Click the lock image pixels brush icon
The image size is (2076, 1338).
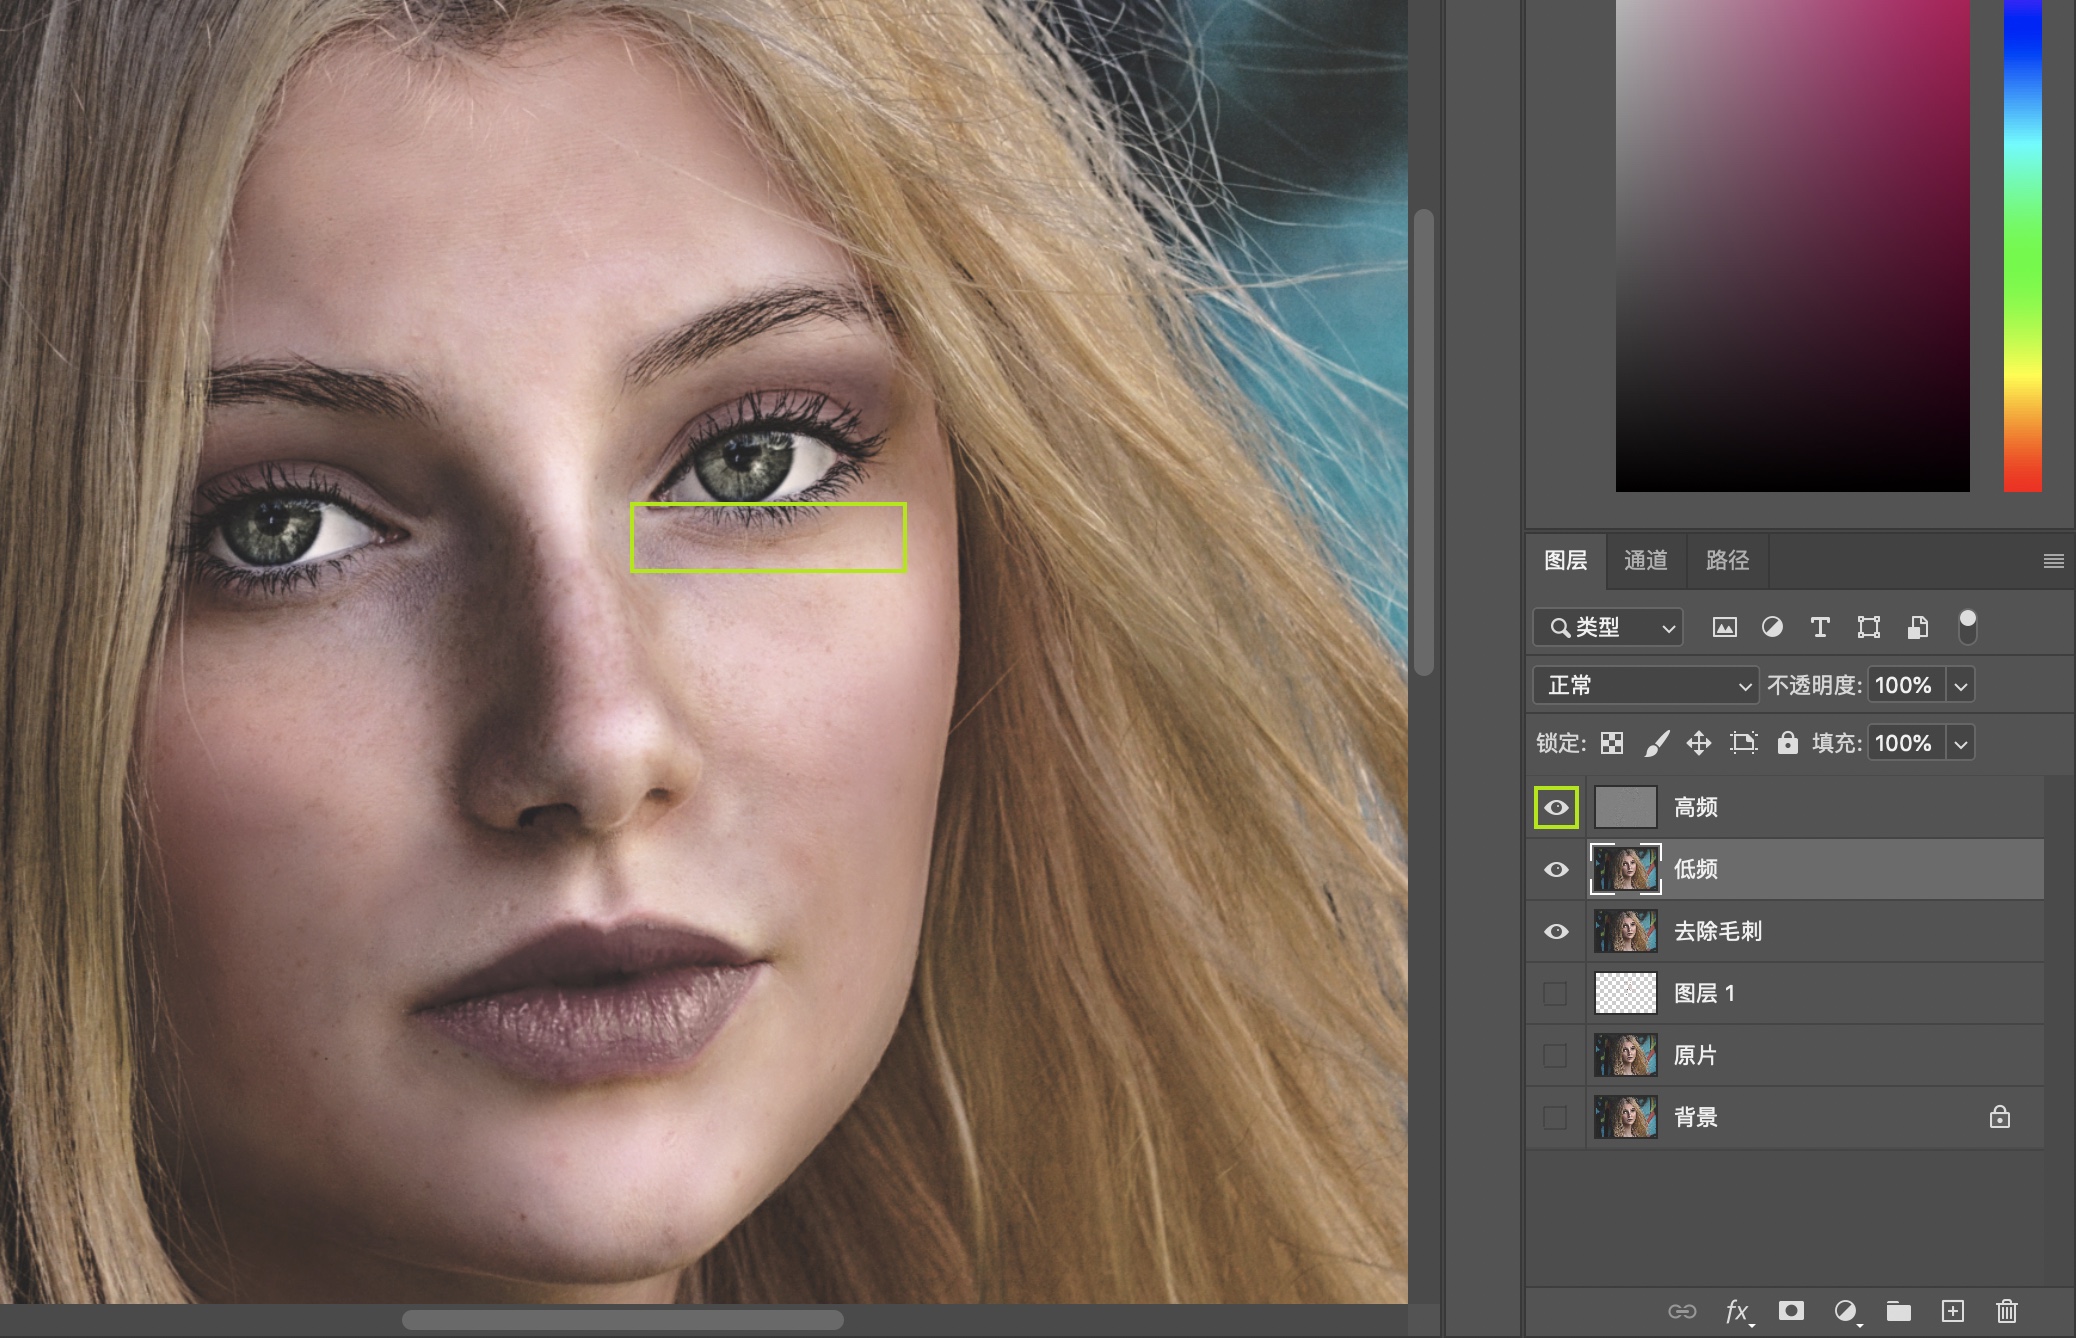pyautogui.click(x=1656, y=743)
